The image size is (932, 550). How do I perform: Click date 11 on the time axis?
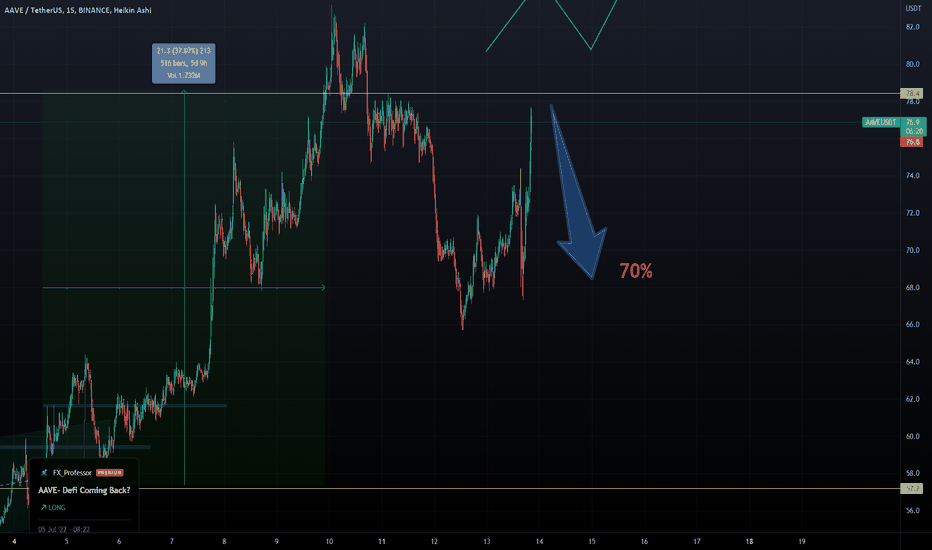click(x=382, y=542)
